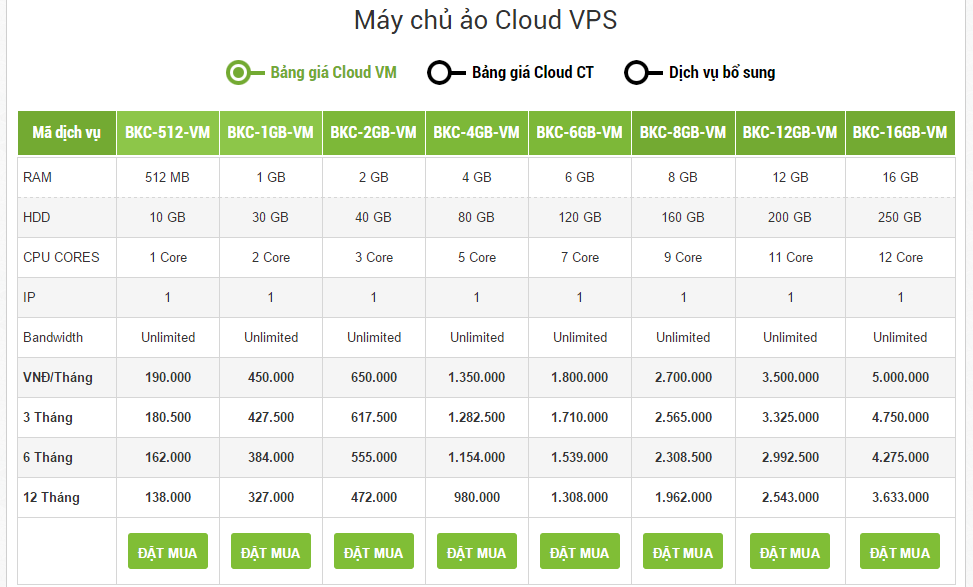Image resolution: width=973 pixels, height=587 pixels.
Task: Click the 12 Tháng row label
Action: 52,498
